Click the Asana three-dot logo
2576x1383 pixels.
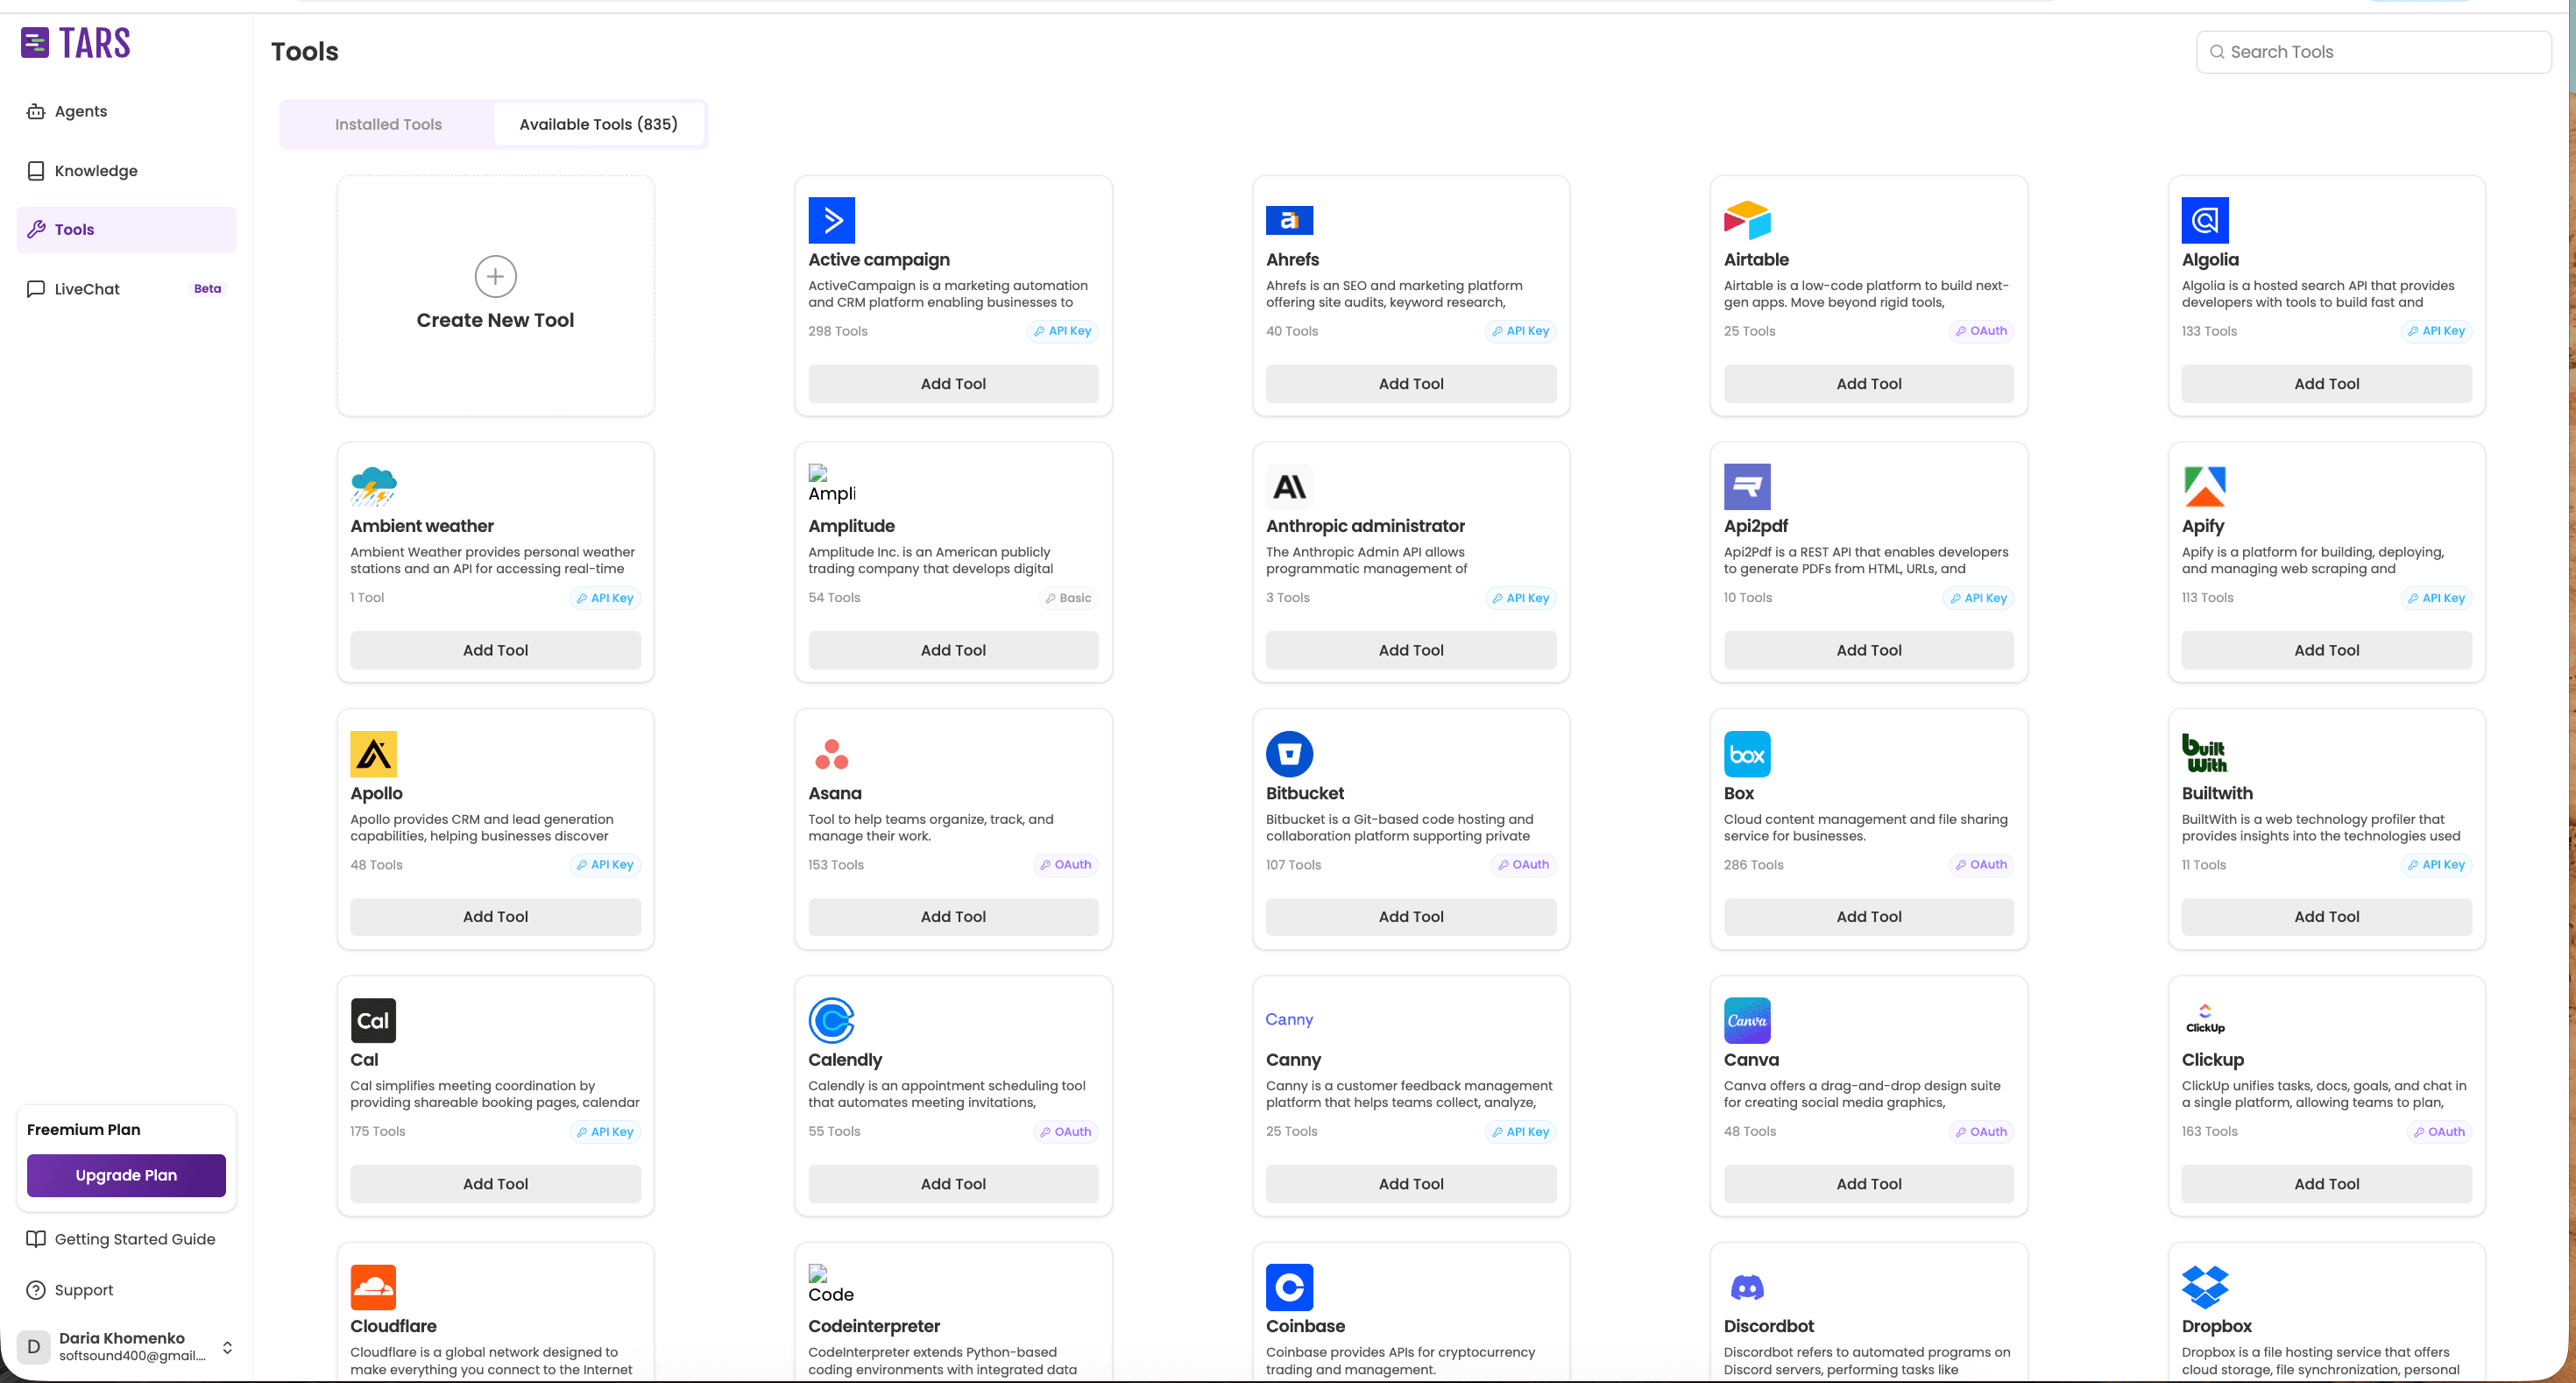(x=831, y=754)
